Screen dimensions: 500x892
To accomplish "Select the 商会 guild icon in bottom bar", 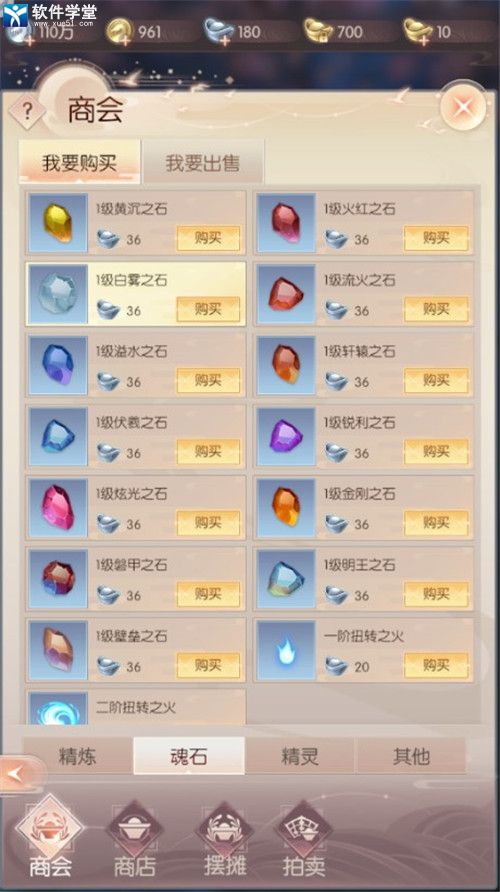I will coord(50,837).
